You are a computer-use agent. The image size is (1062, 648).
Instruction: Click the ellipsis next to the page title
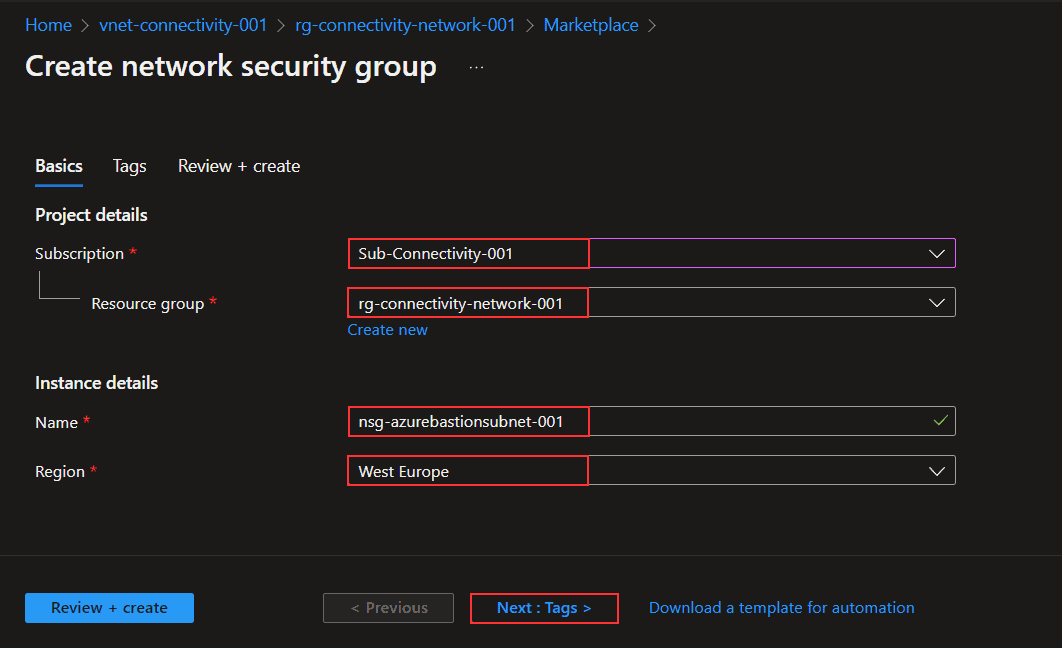[476, 66]
